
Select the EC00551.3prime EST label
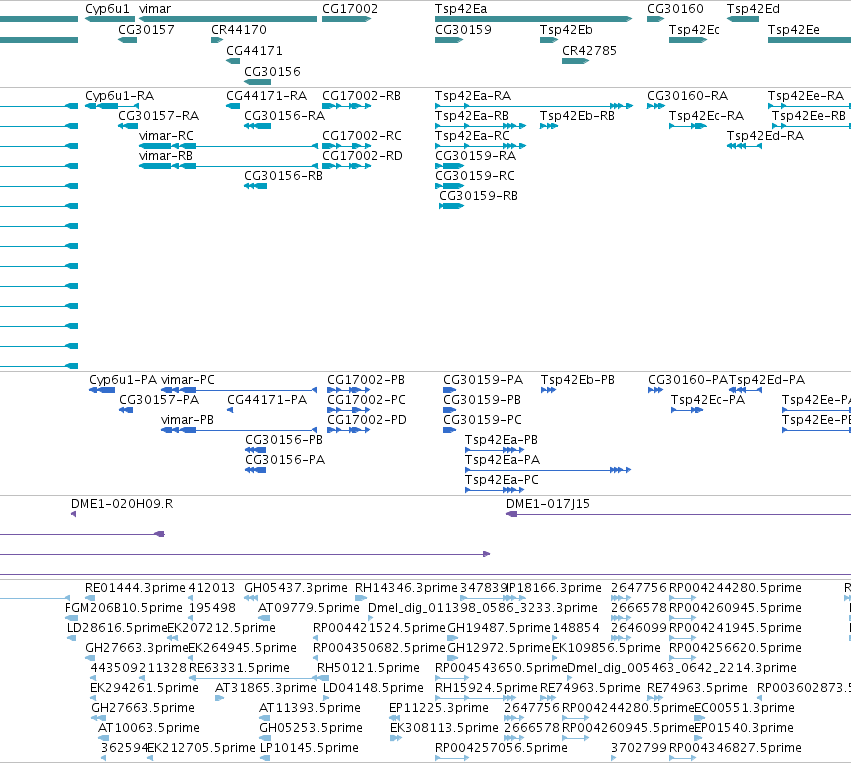pos(744,708)
